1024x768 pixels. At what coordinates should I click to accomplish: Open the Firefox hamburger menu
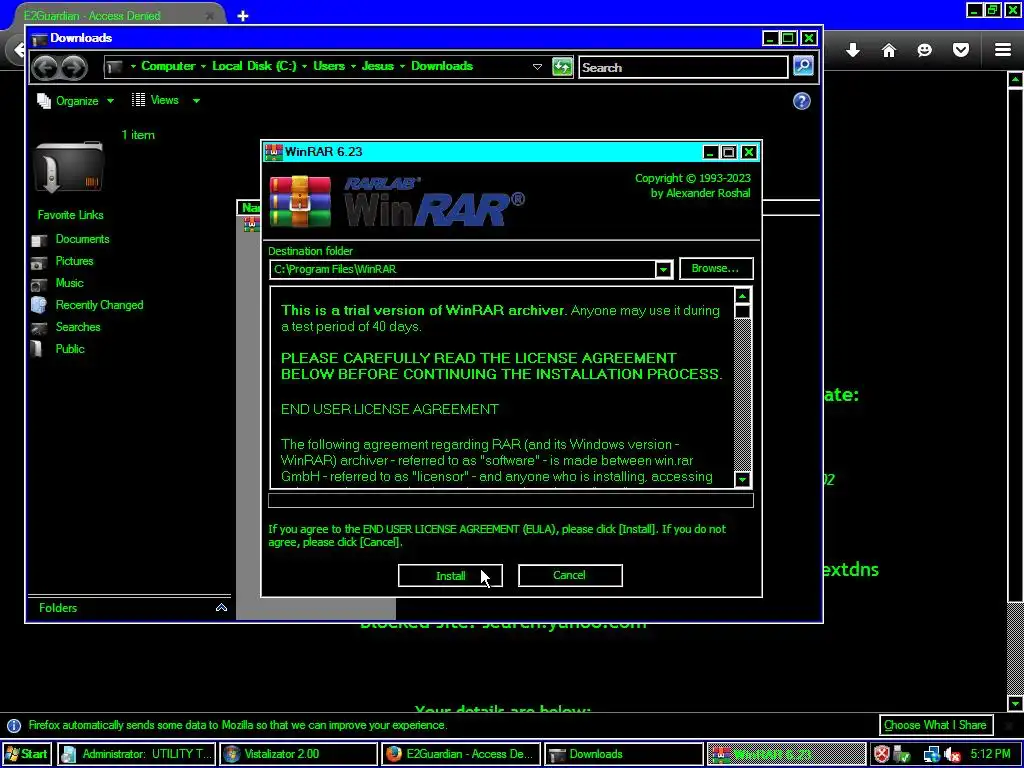point(1003,50)
